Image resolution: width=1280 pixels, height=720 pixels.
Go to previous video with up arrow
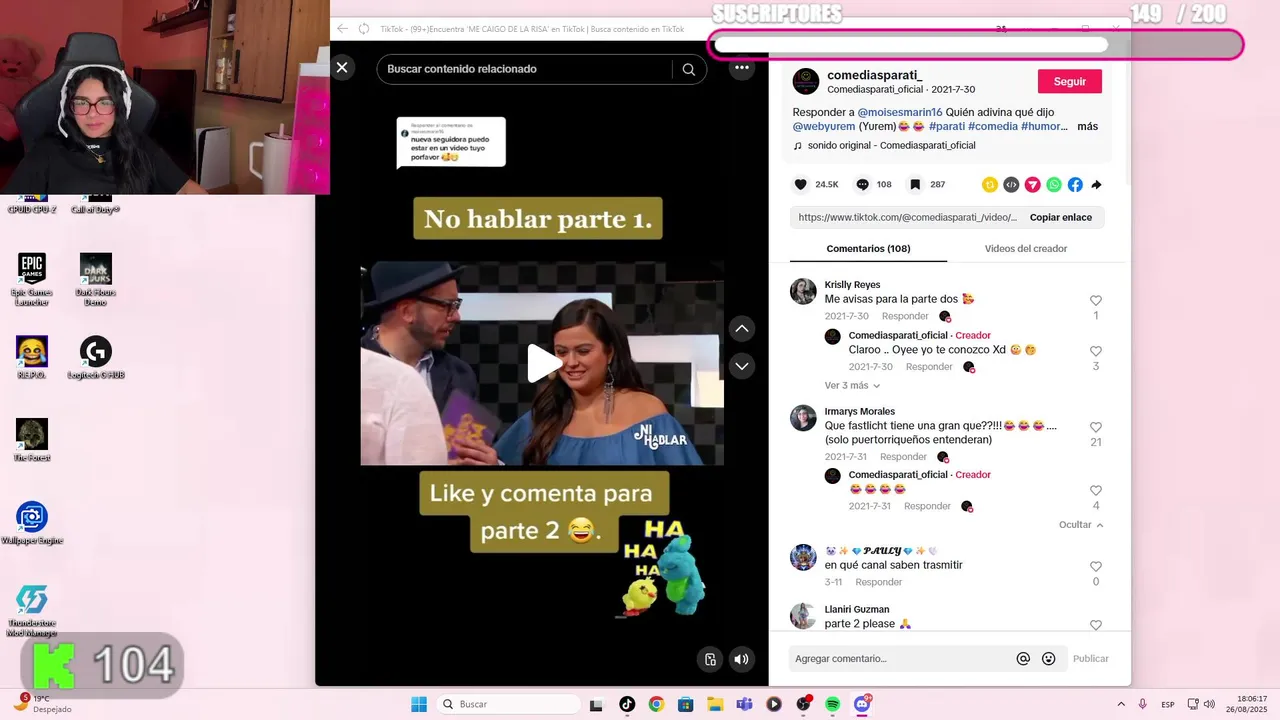point(741,329)
